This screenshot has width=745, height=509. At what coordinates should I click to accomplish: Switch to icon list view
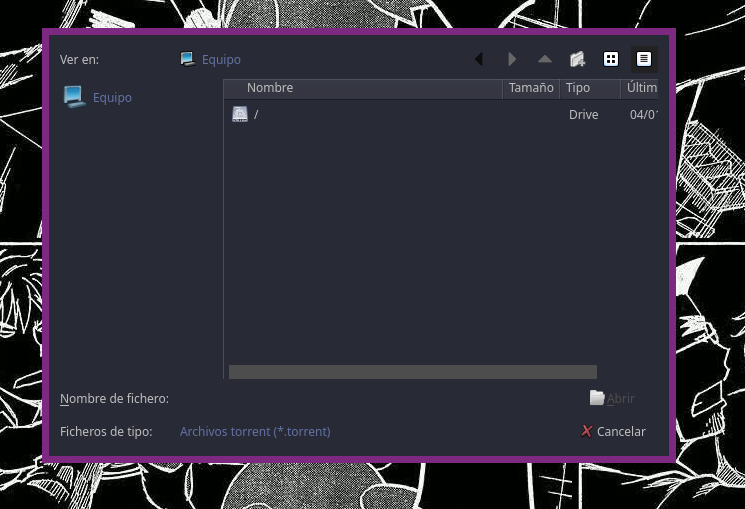coord(611,59)
